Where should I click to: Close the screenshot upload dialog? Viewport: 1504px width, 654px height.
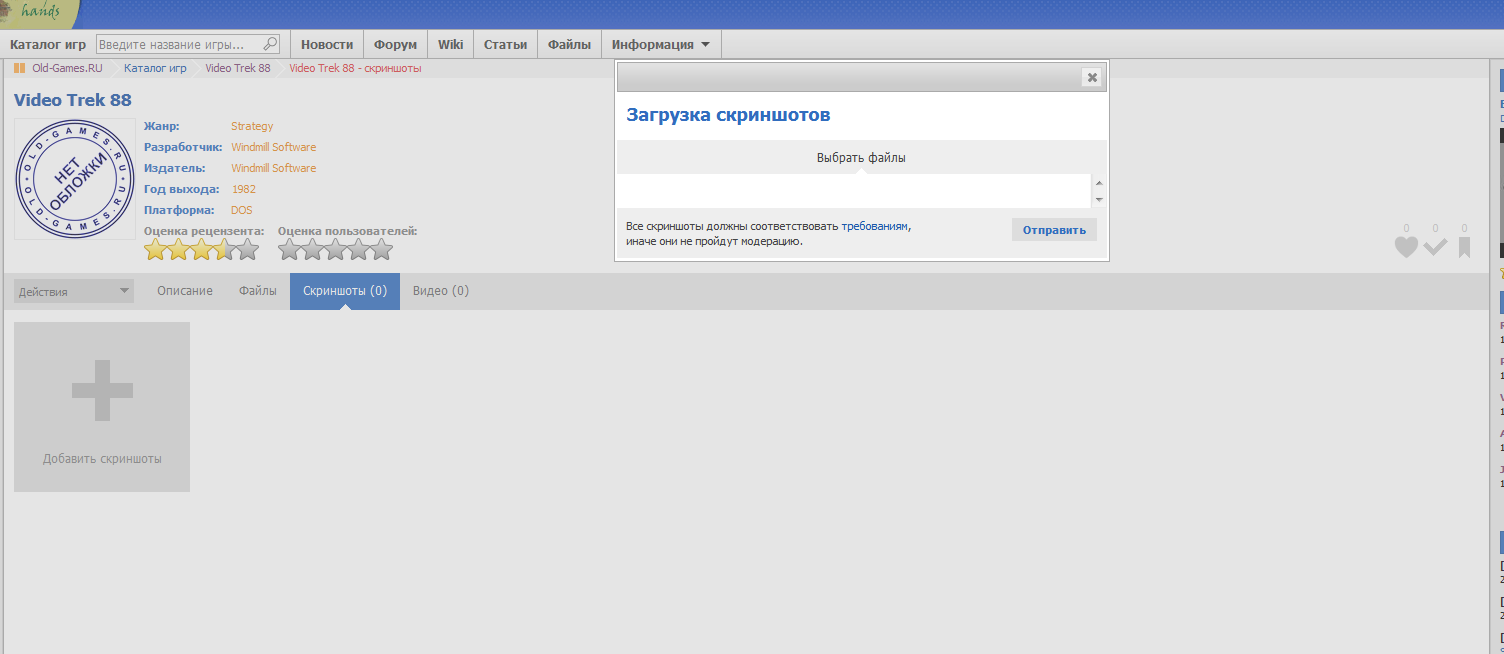[1092, 77]
